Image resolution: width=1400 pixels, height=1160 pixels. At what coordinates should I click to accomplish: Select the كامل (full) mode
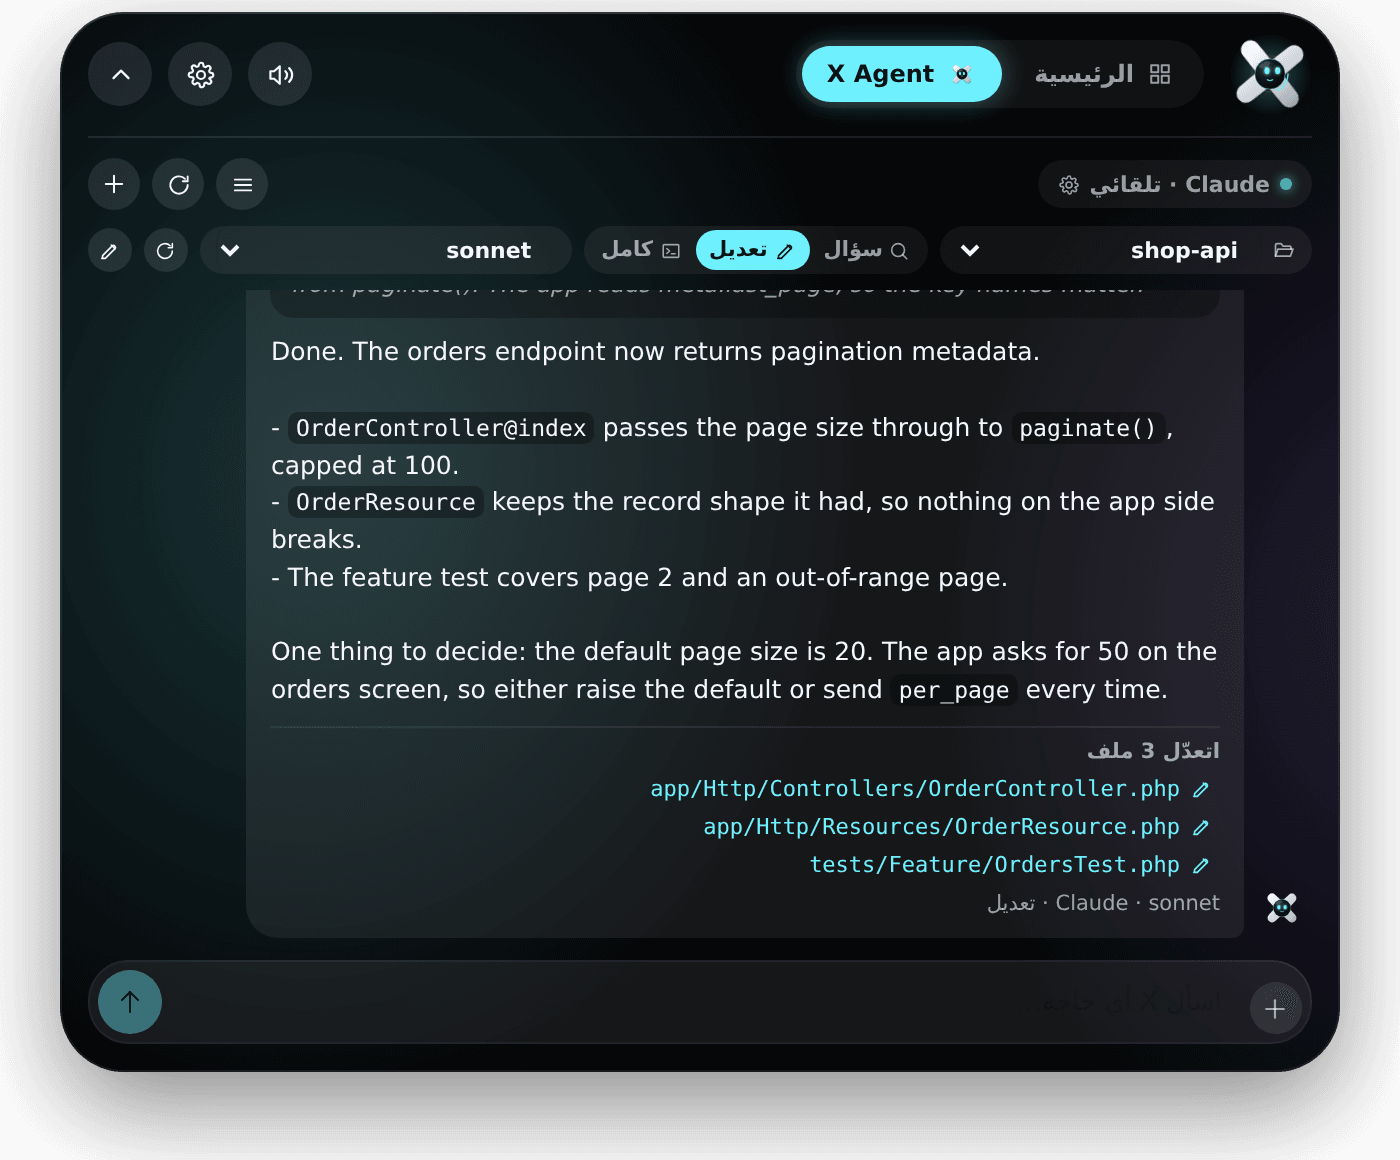coord(641,250)
